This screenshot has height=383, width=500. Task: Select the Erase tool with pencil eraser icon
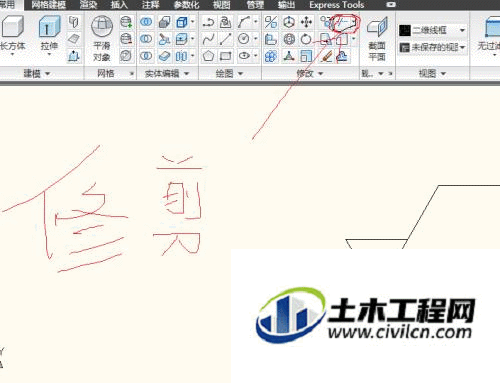pos(326,56)
